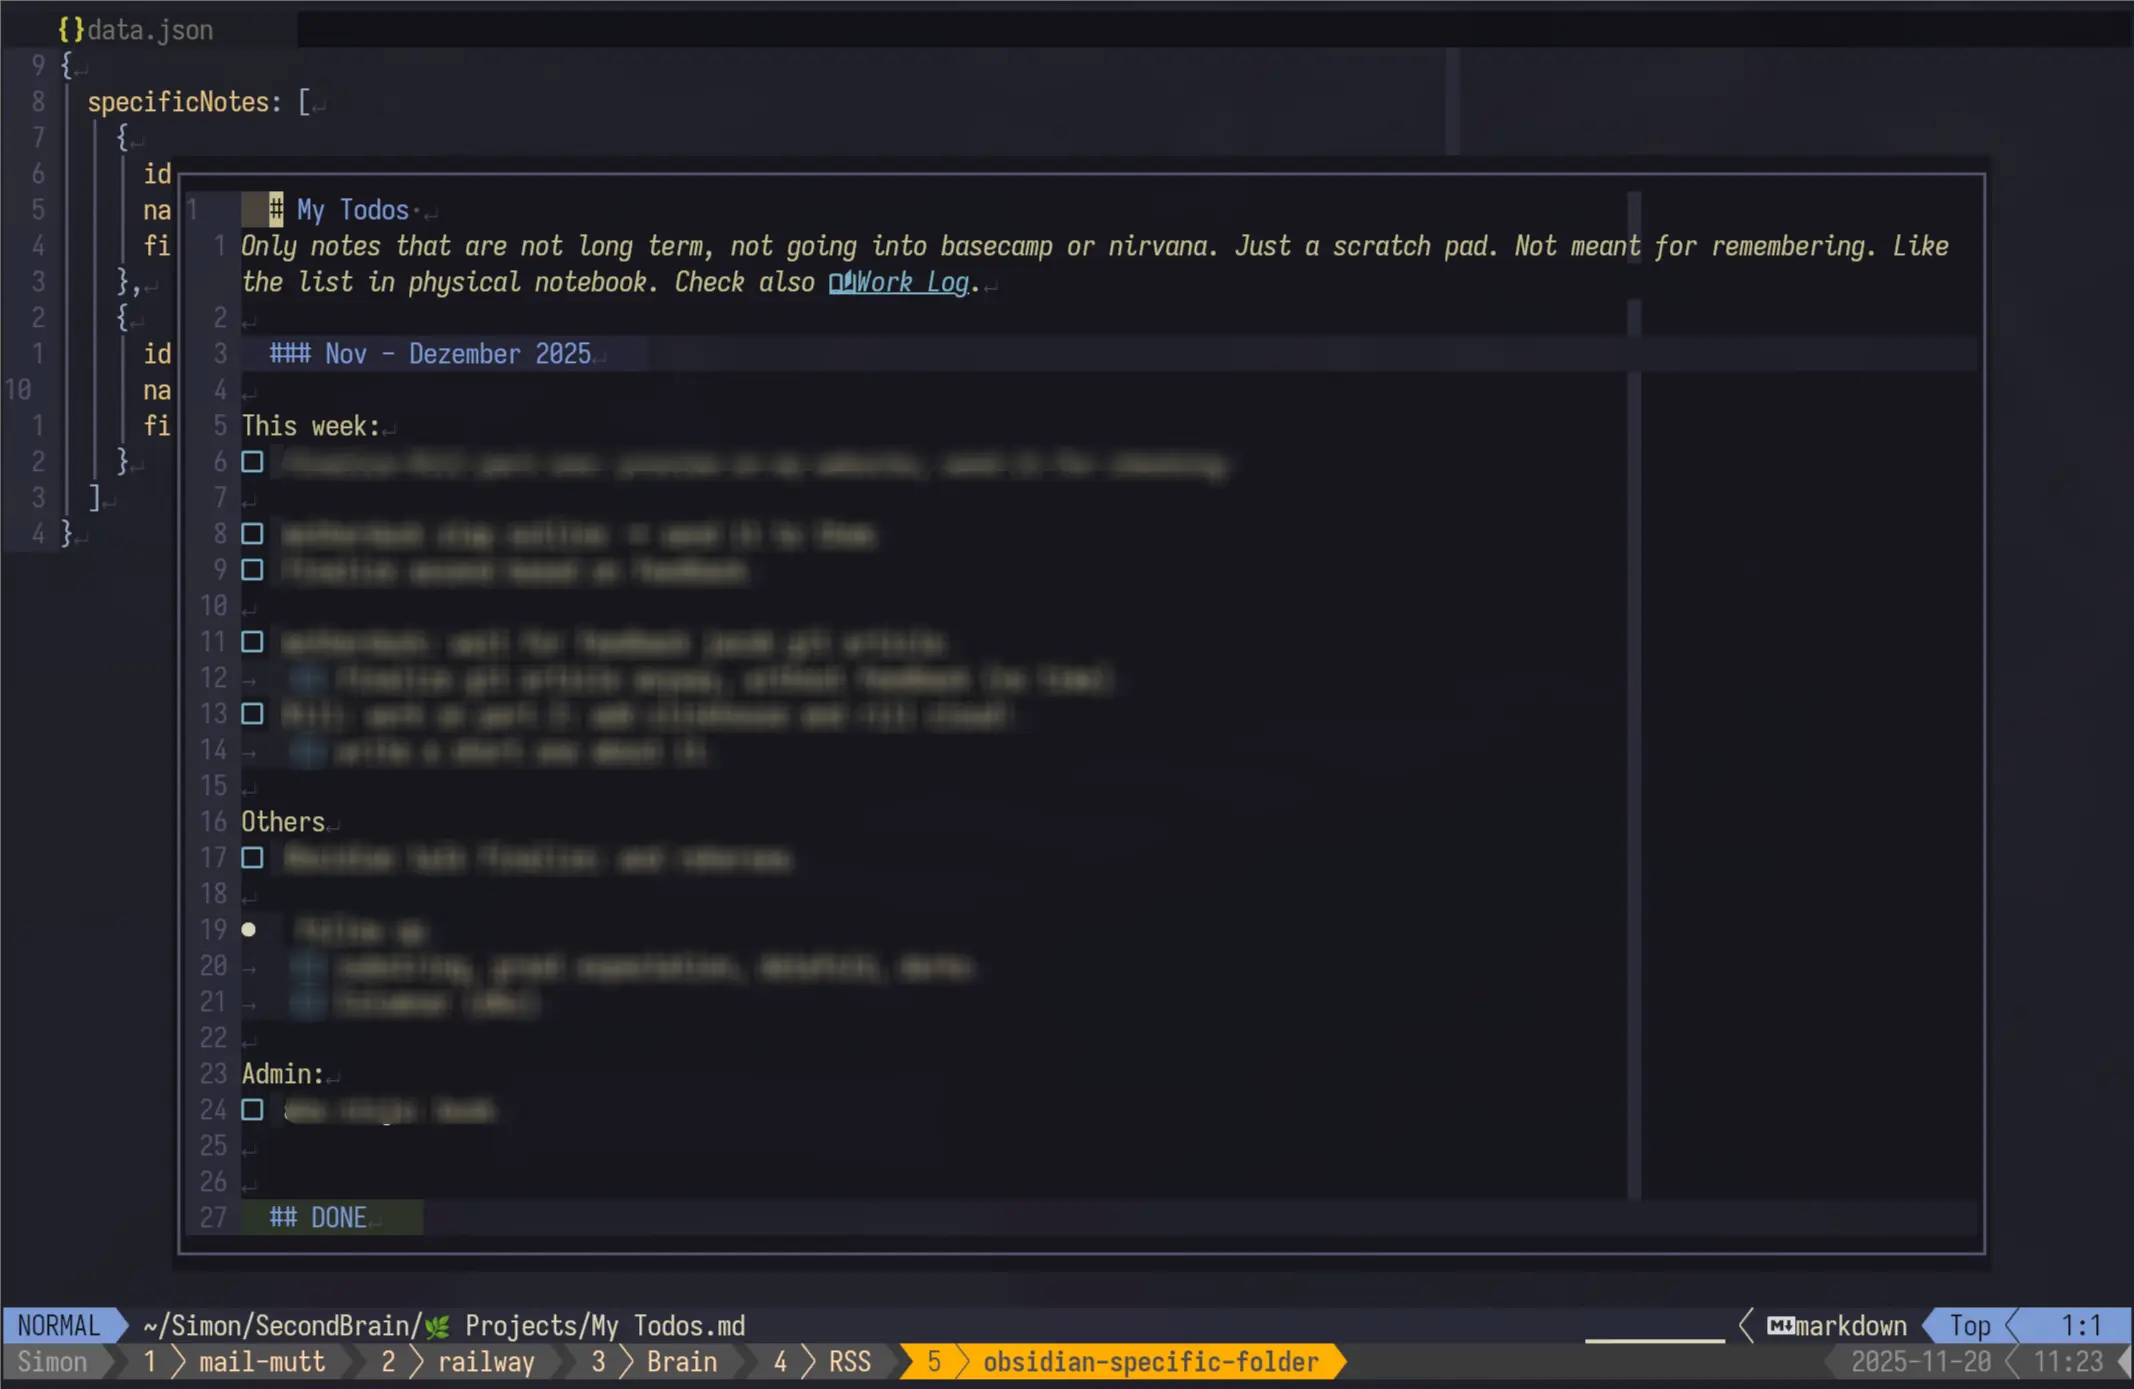Click the markdown filetype icon in statusline
The width and height of the screenshot is (2134, 1389).
pos(1780,1326)
